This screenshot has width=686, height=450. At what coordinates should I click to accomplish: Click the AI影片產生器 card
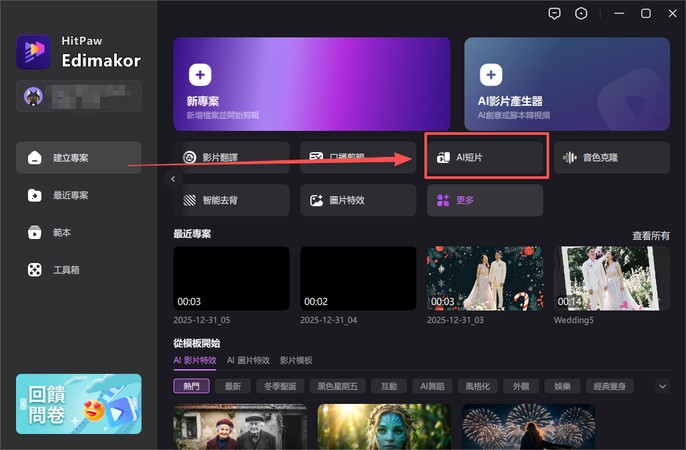point(567,84)
